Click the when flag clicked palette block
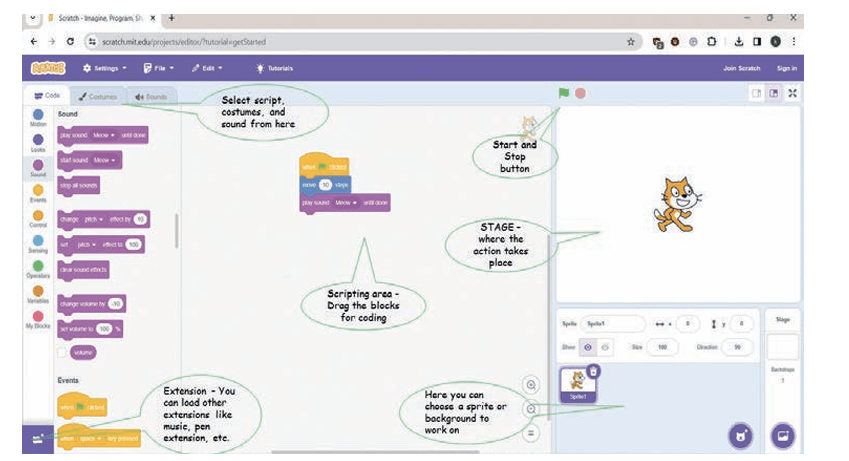Image resolution: width=849 pixels, height=461 pixels. (x=82, y=406)
